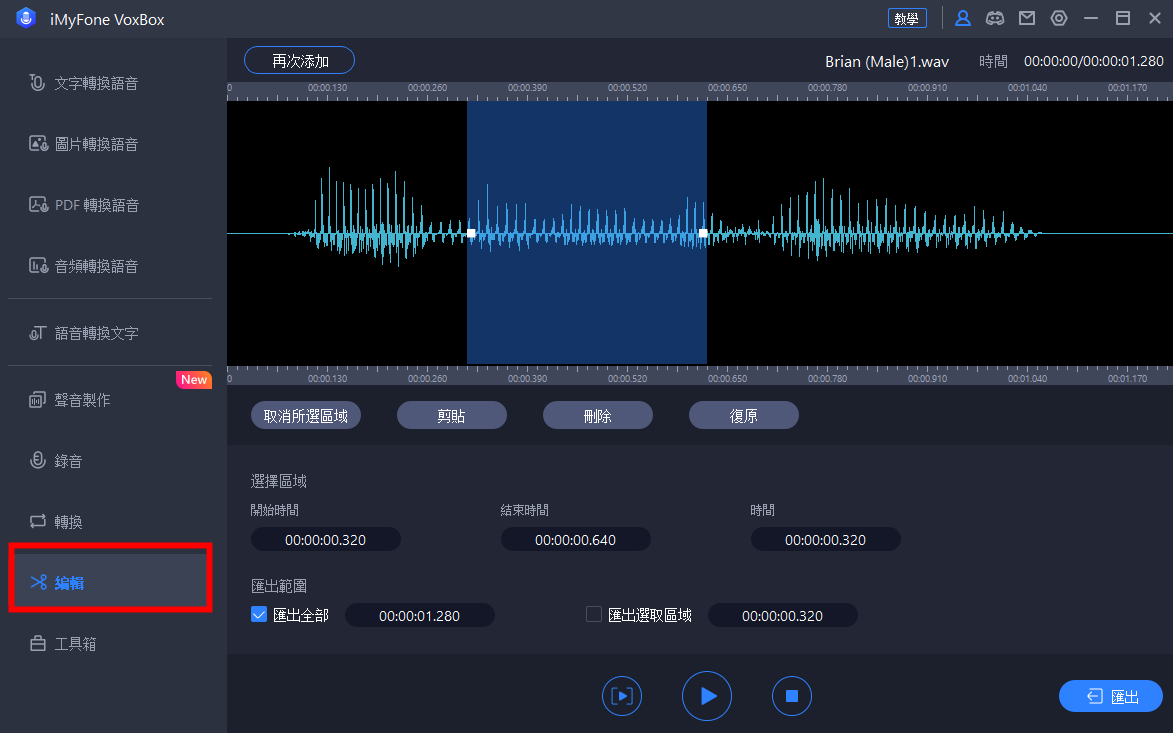Go to 聲音製作 in the sidebar
Screen dimensions: 1173x733
[x=82, y=400]
